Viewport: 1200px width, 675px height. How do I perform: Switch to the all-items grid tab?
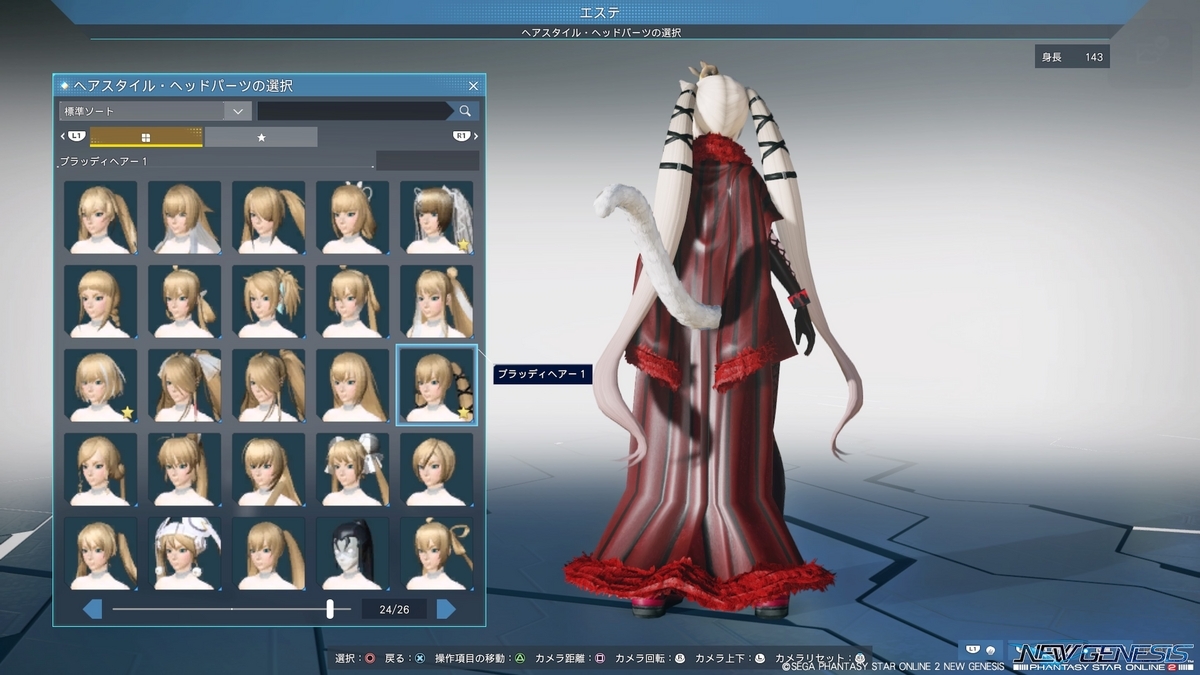(x=146, y=137)
